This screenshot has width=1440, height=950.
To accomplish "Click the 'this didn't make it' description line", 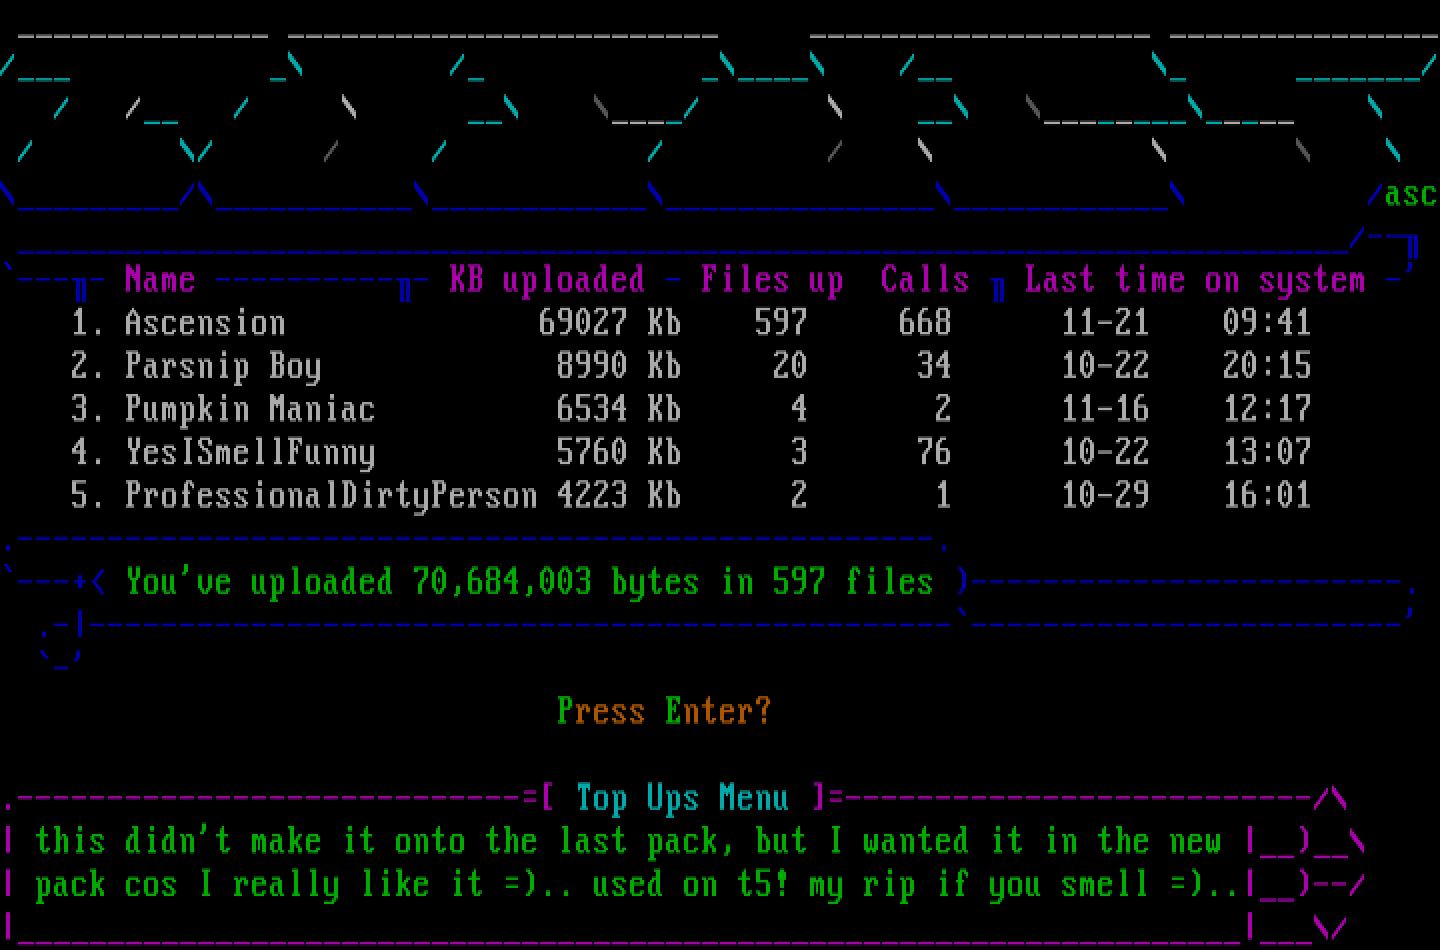I will coord(628,841).
